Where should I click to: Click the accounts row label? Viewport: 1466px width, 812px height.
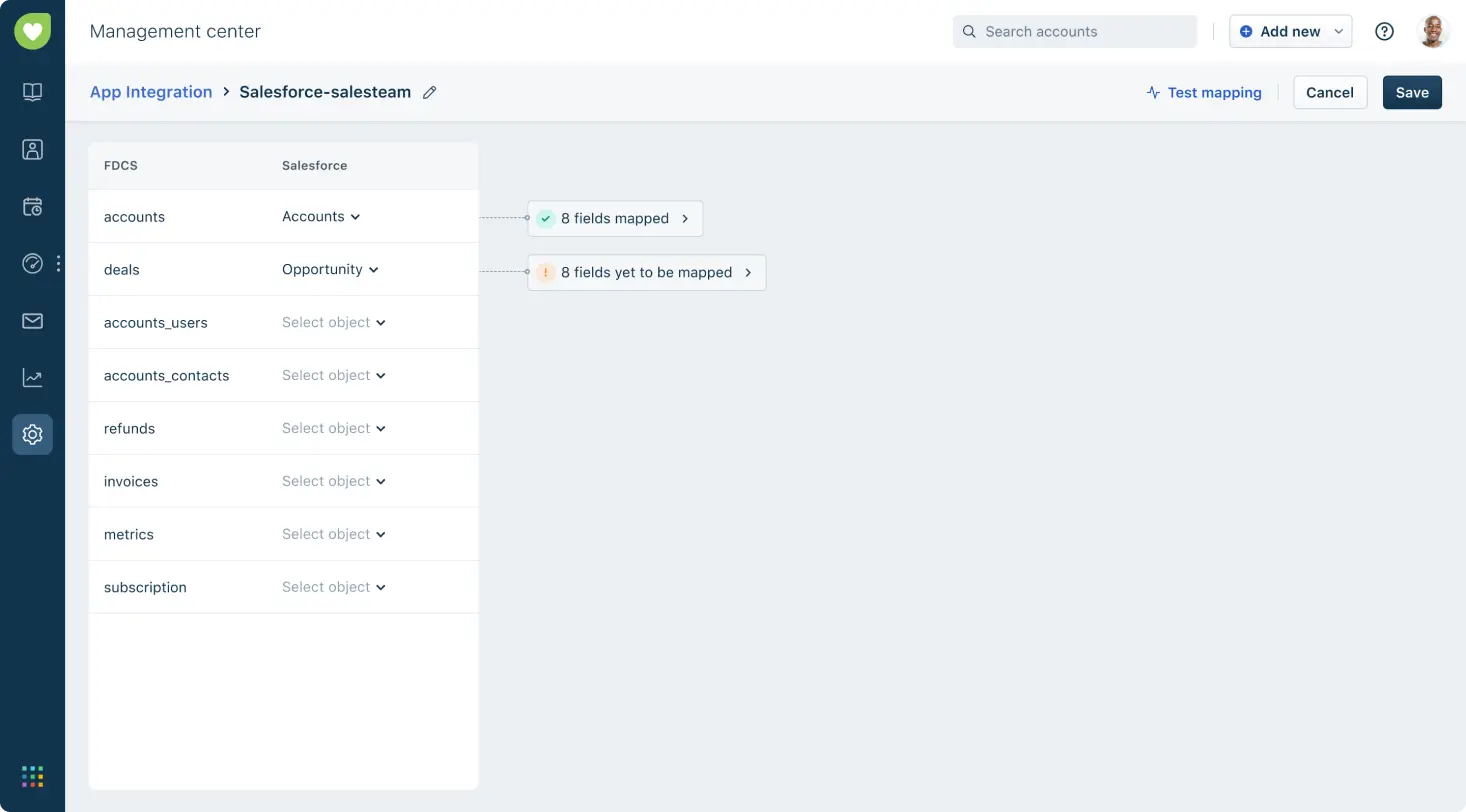point(134,216)
